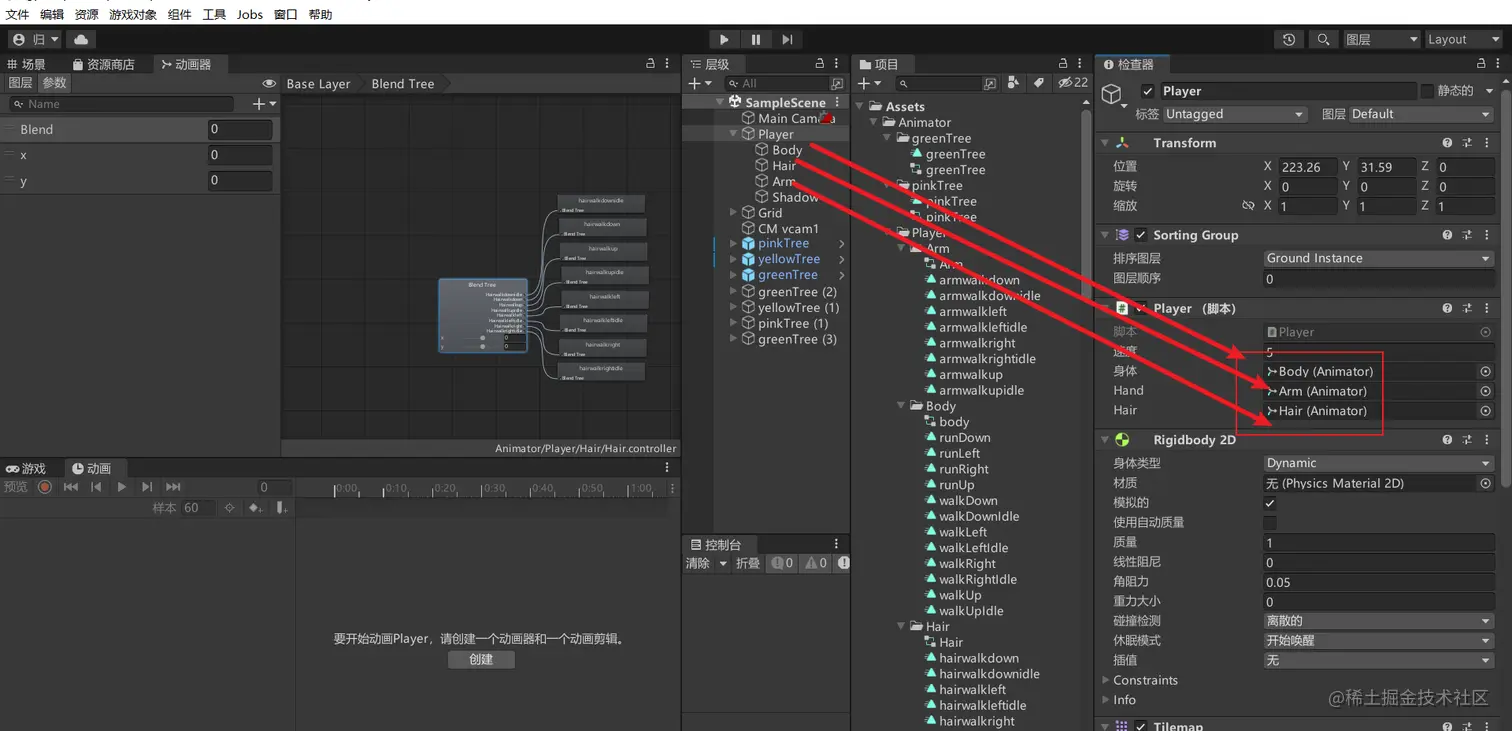
Task: Lock the Inspector with the padlock icon
Action: coord(1479,63)
